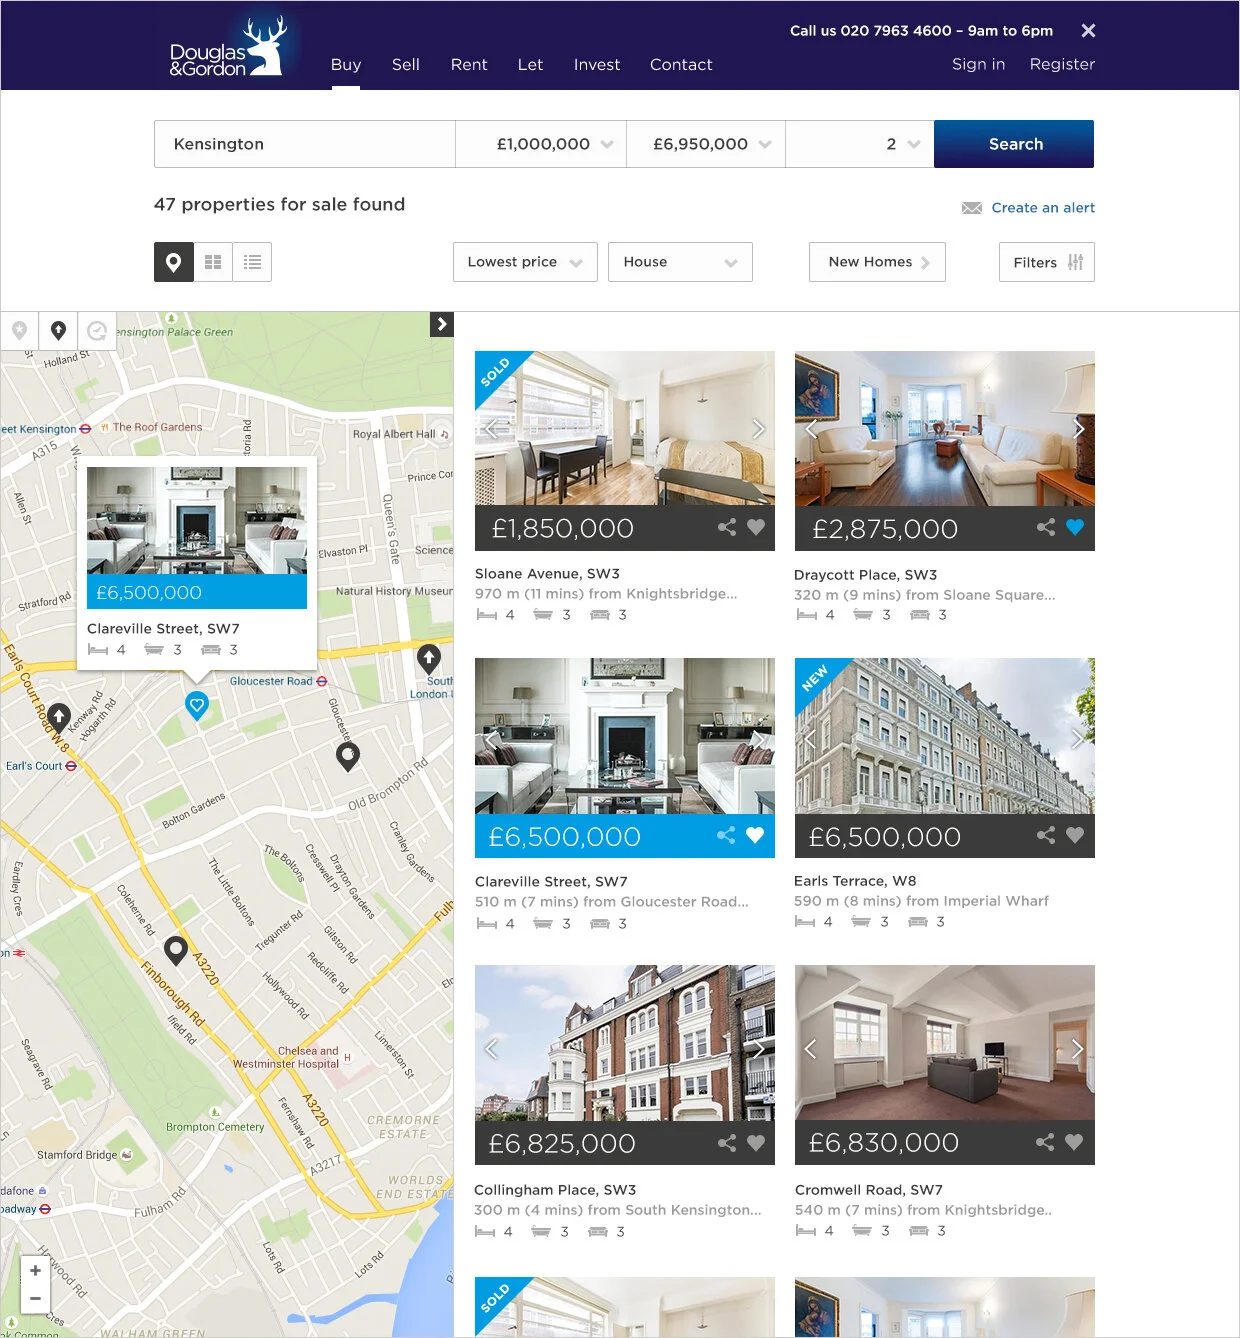
Task: Favorite the Collingham Place listing
Action: 756,1142
